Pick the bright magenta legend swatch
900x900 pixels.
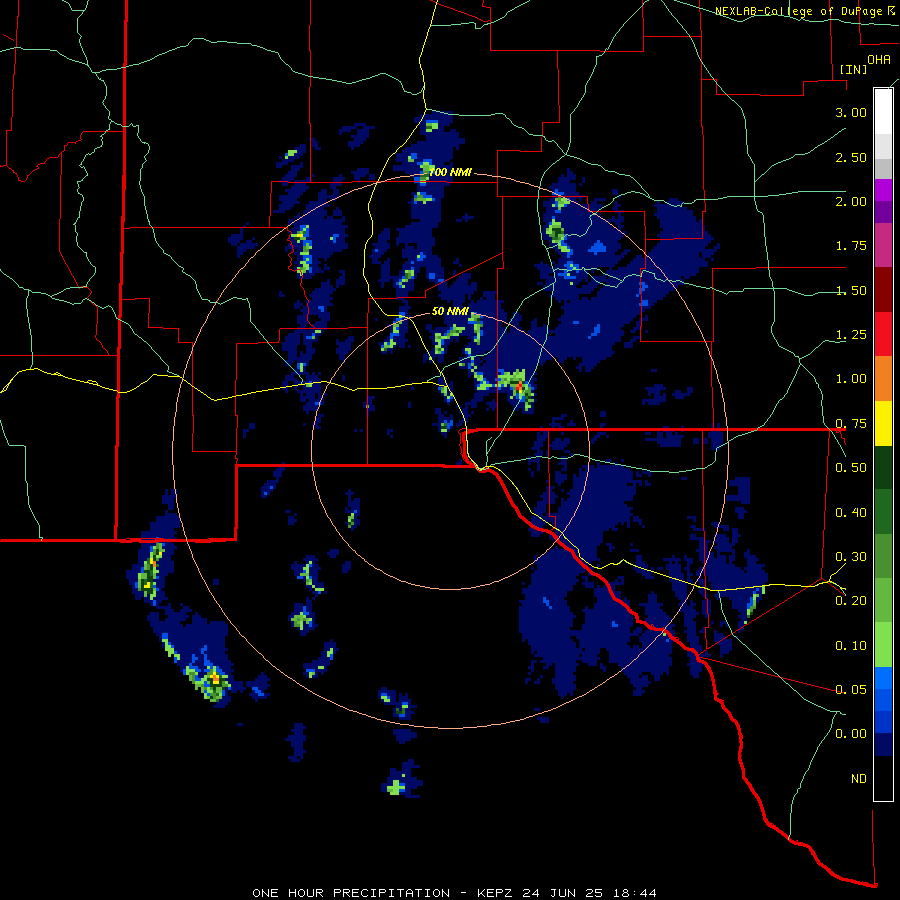(x=883, y=190)
